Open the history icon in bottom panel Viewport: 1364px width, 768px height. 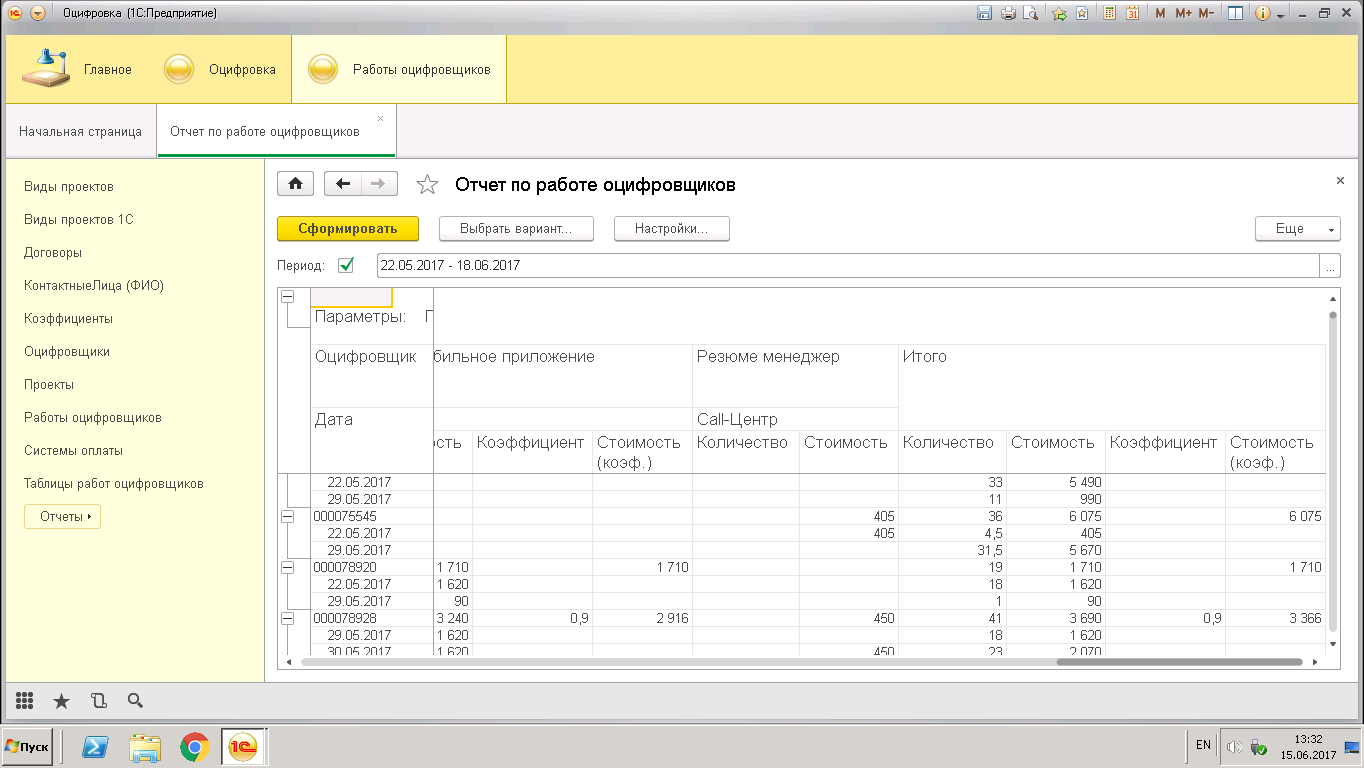98,701
